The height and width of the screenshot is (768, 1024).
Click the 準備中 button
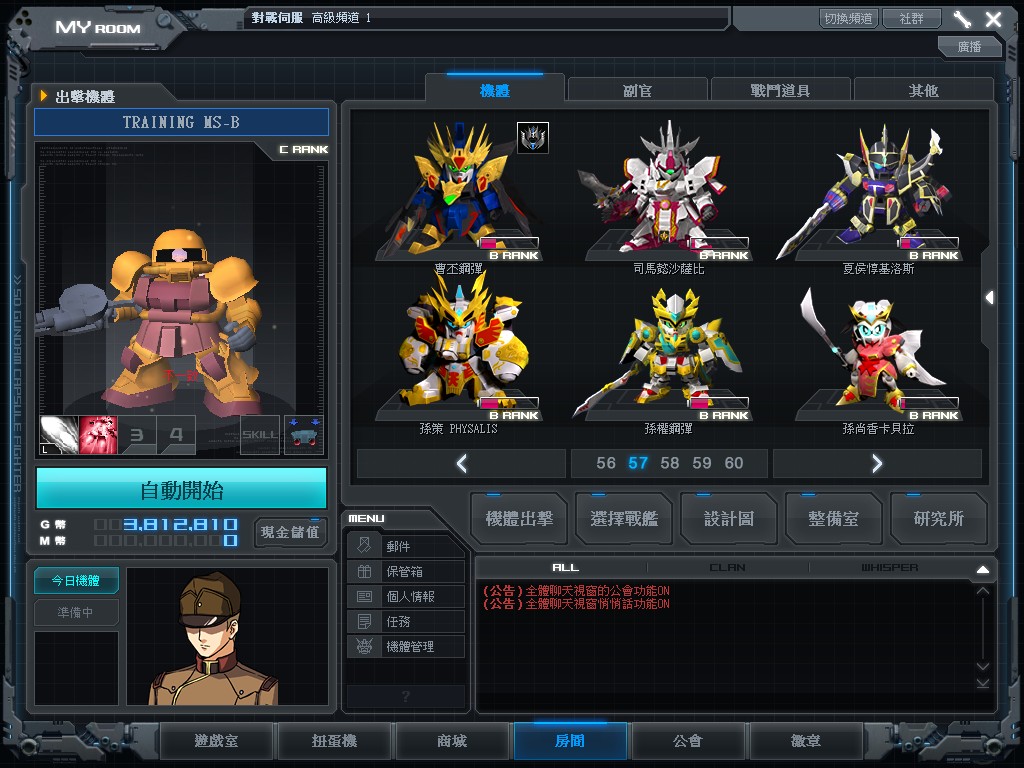click(x=76, y=612)
